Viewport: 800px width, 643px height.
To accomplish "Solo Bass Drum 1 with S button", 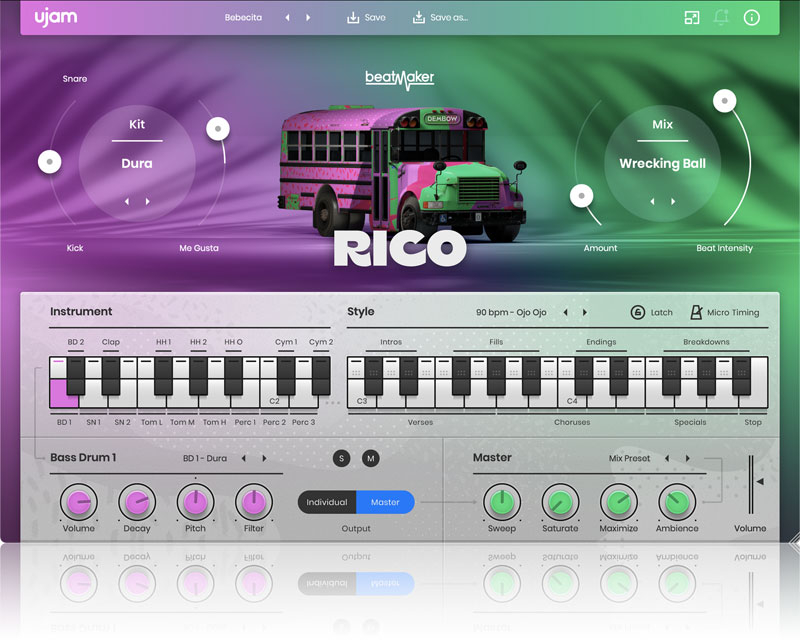I will [x=341, y=458].
